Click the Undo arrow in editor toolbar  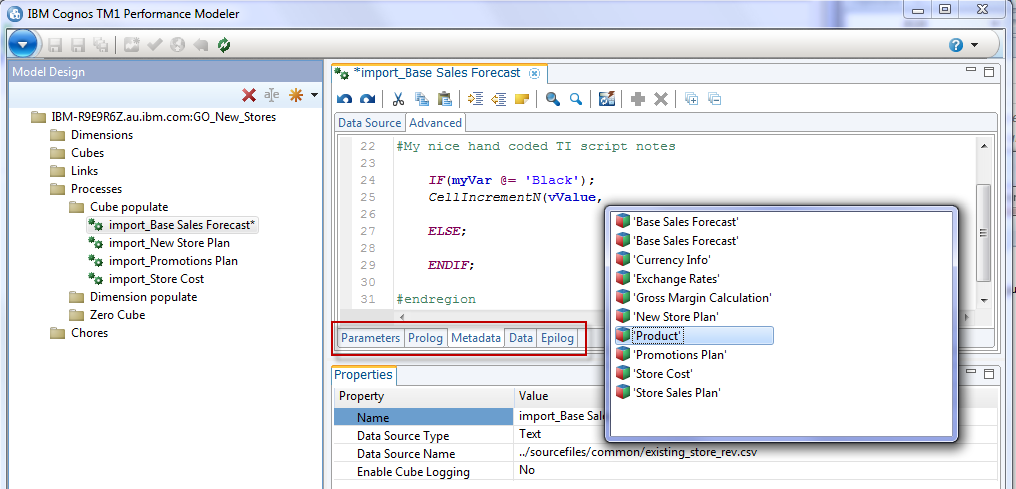point(345,99)
